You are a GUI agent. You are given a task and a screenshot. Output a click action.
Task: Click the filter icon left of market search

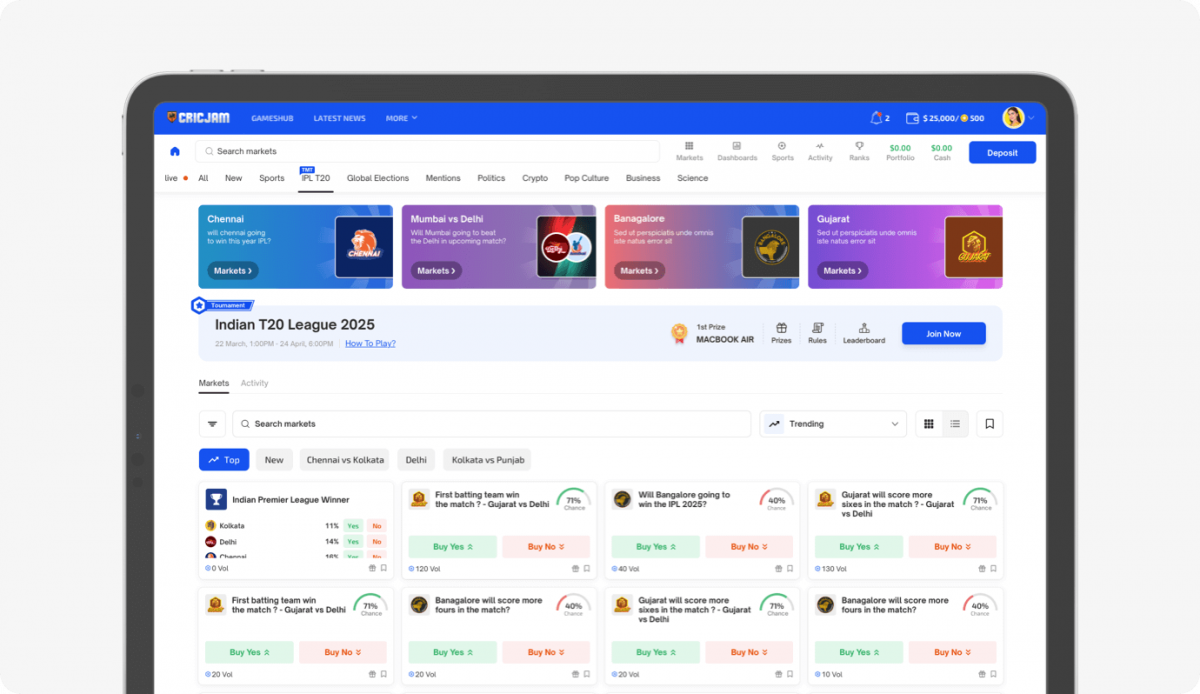point(212,424)
